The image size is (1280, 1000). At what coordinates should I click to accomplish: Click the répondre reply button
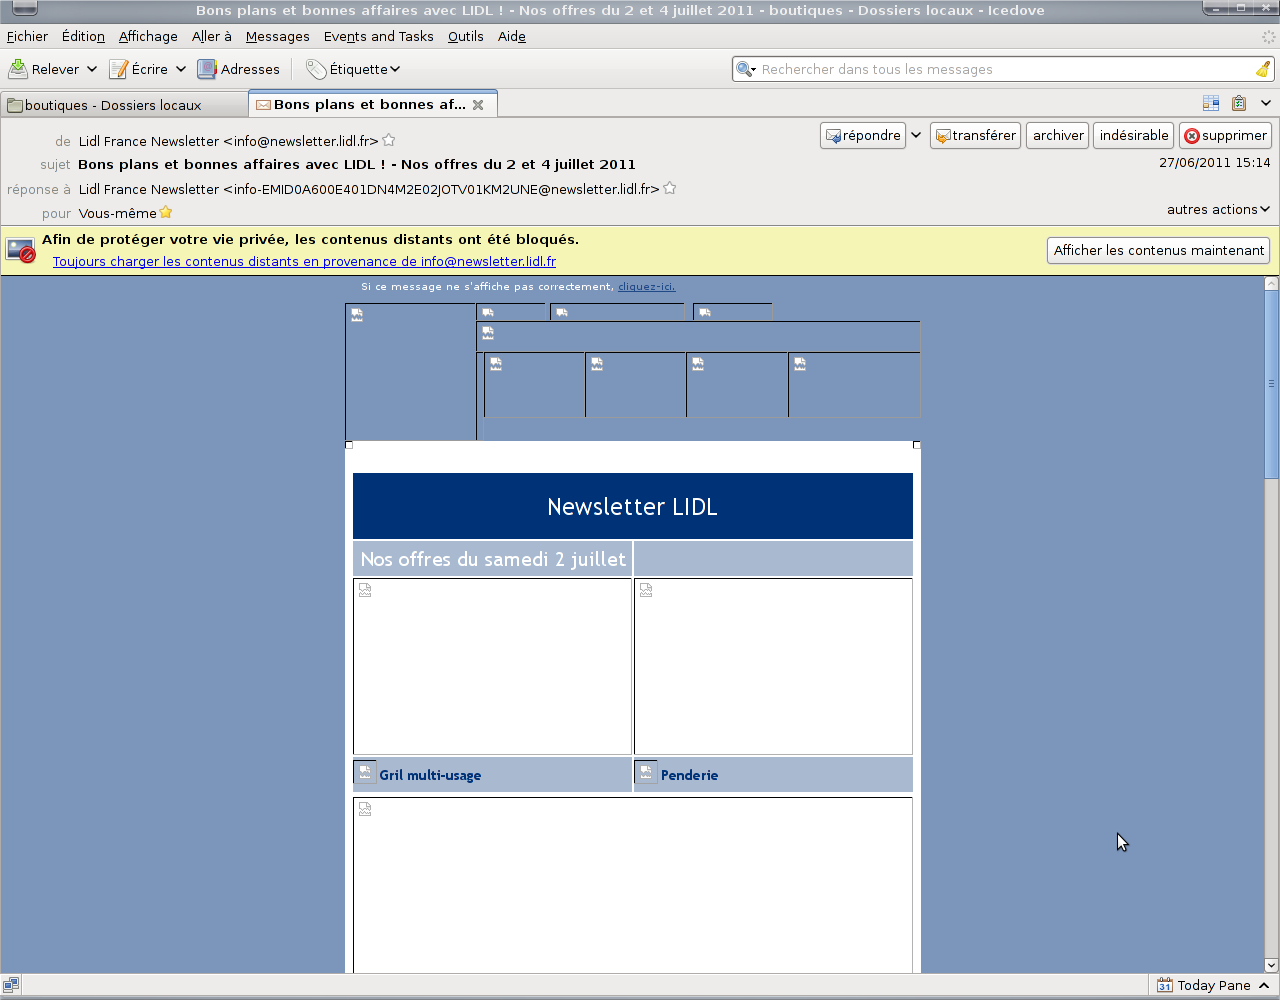point(863,135)
